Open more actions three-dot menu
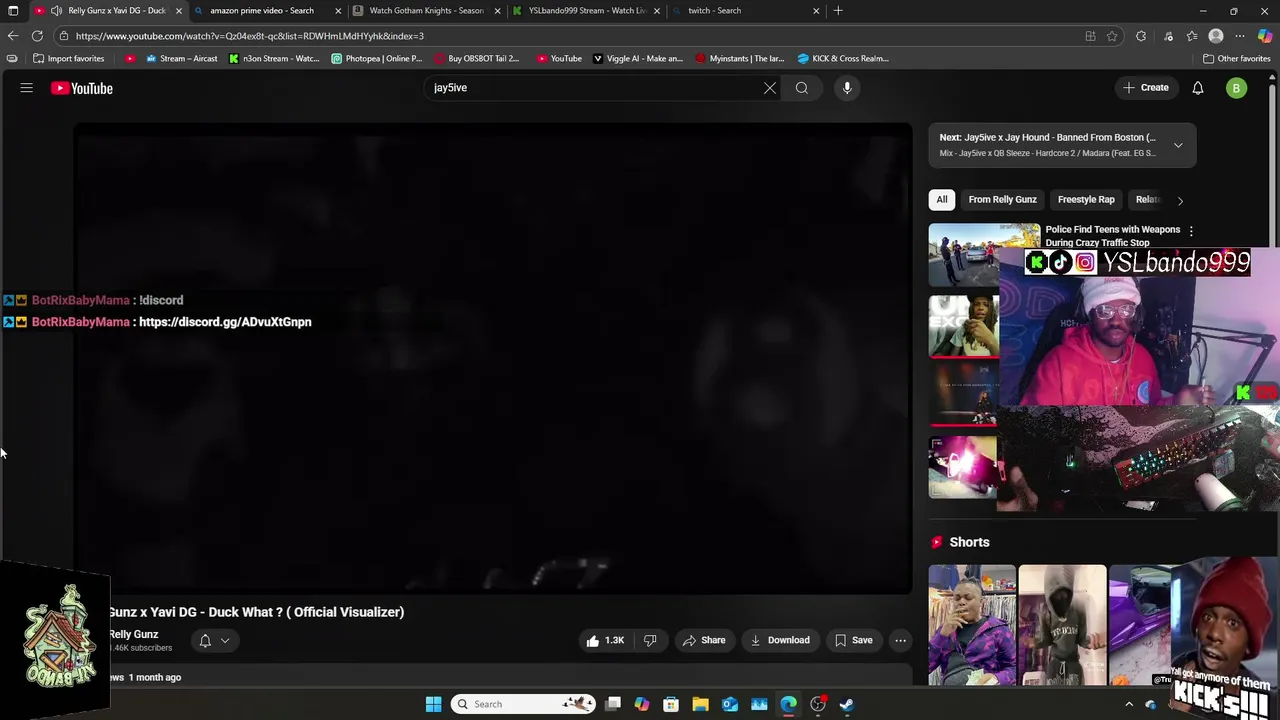 pyautogui.click(x=900, y=640)
